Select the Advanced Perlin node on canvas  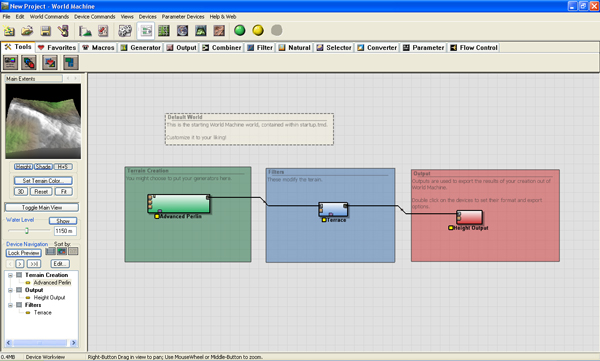coord(179,203)
